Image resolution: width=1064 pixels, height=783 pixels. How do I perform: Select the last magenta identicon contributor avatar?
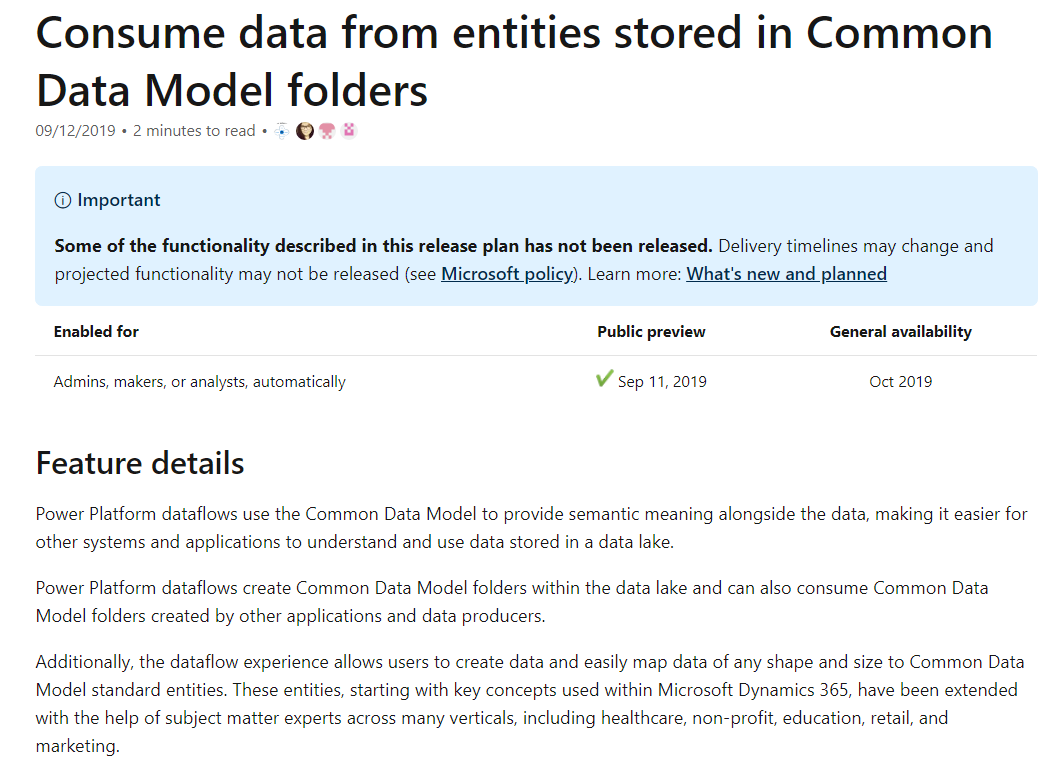(x=349, y=130)
